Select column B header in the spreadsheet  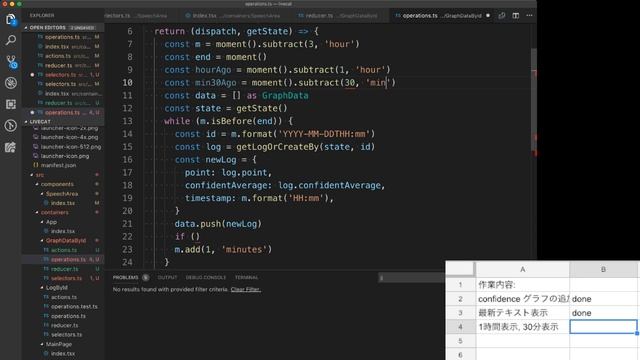click(603, 270)
